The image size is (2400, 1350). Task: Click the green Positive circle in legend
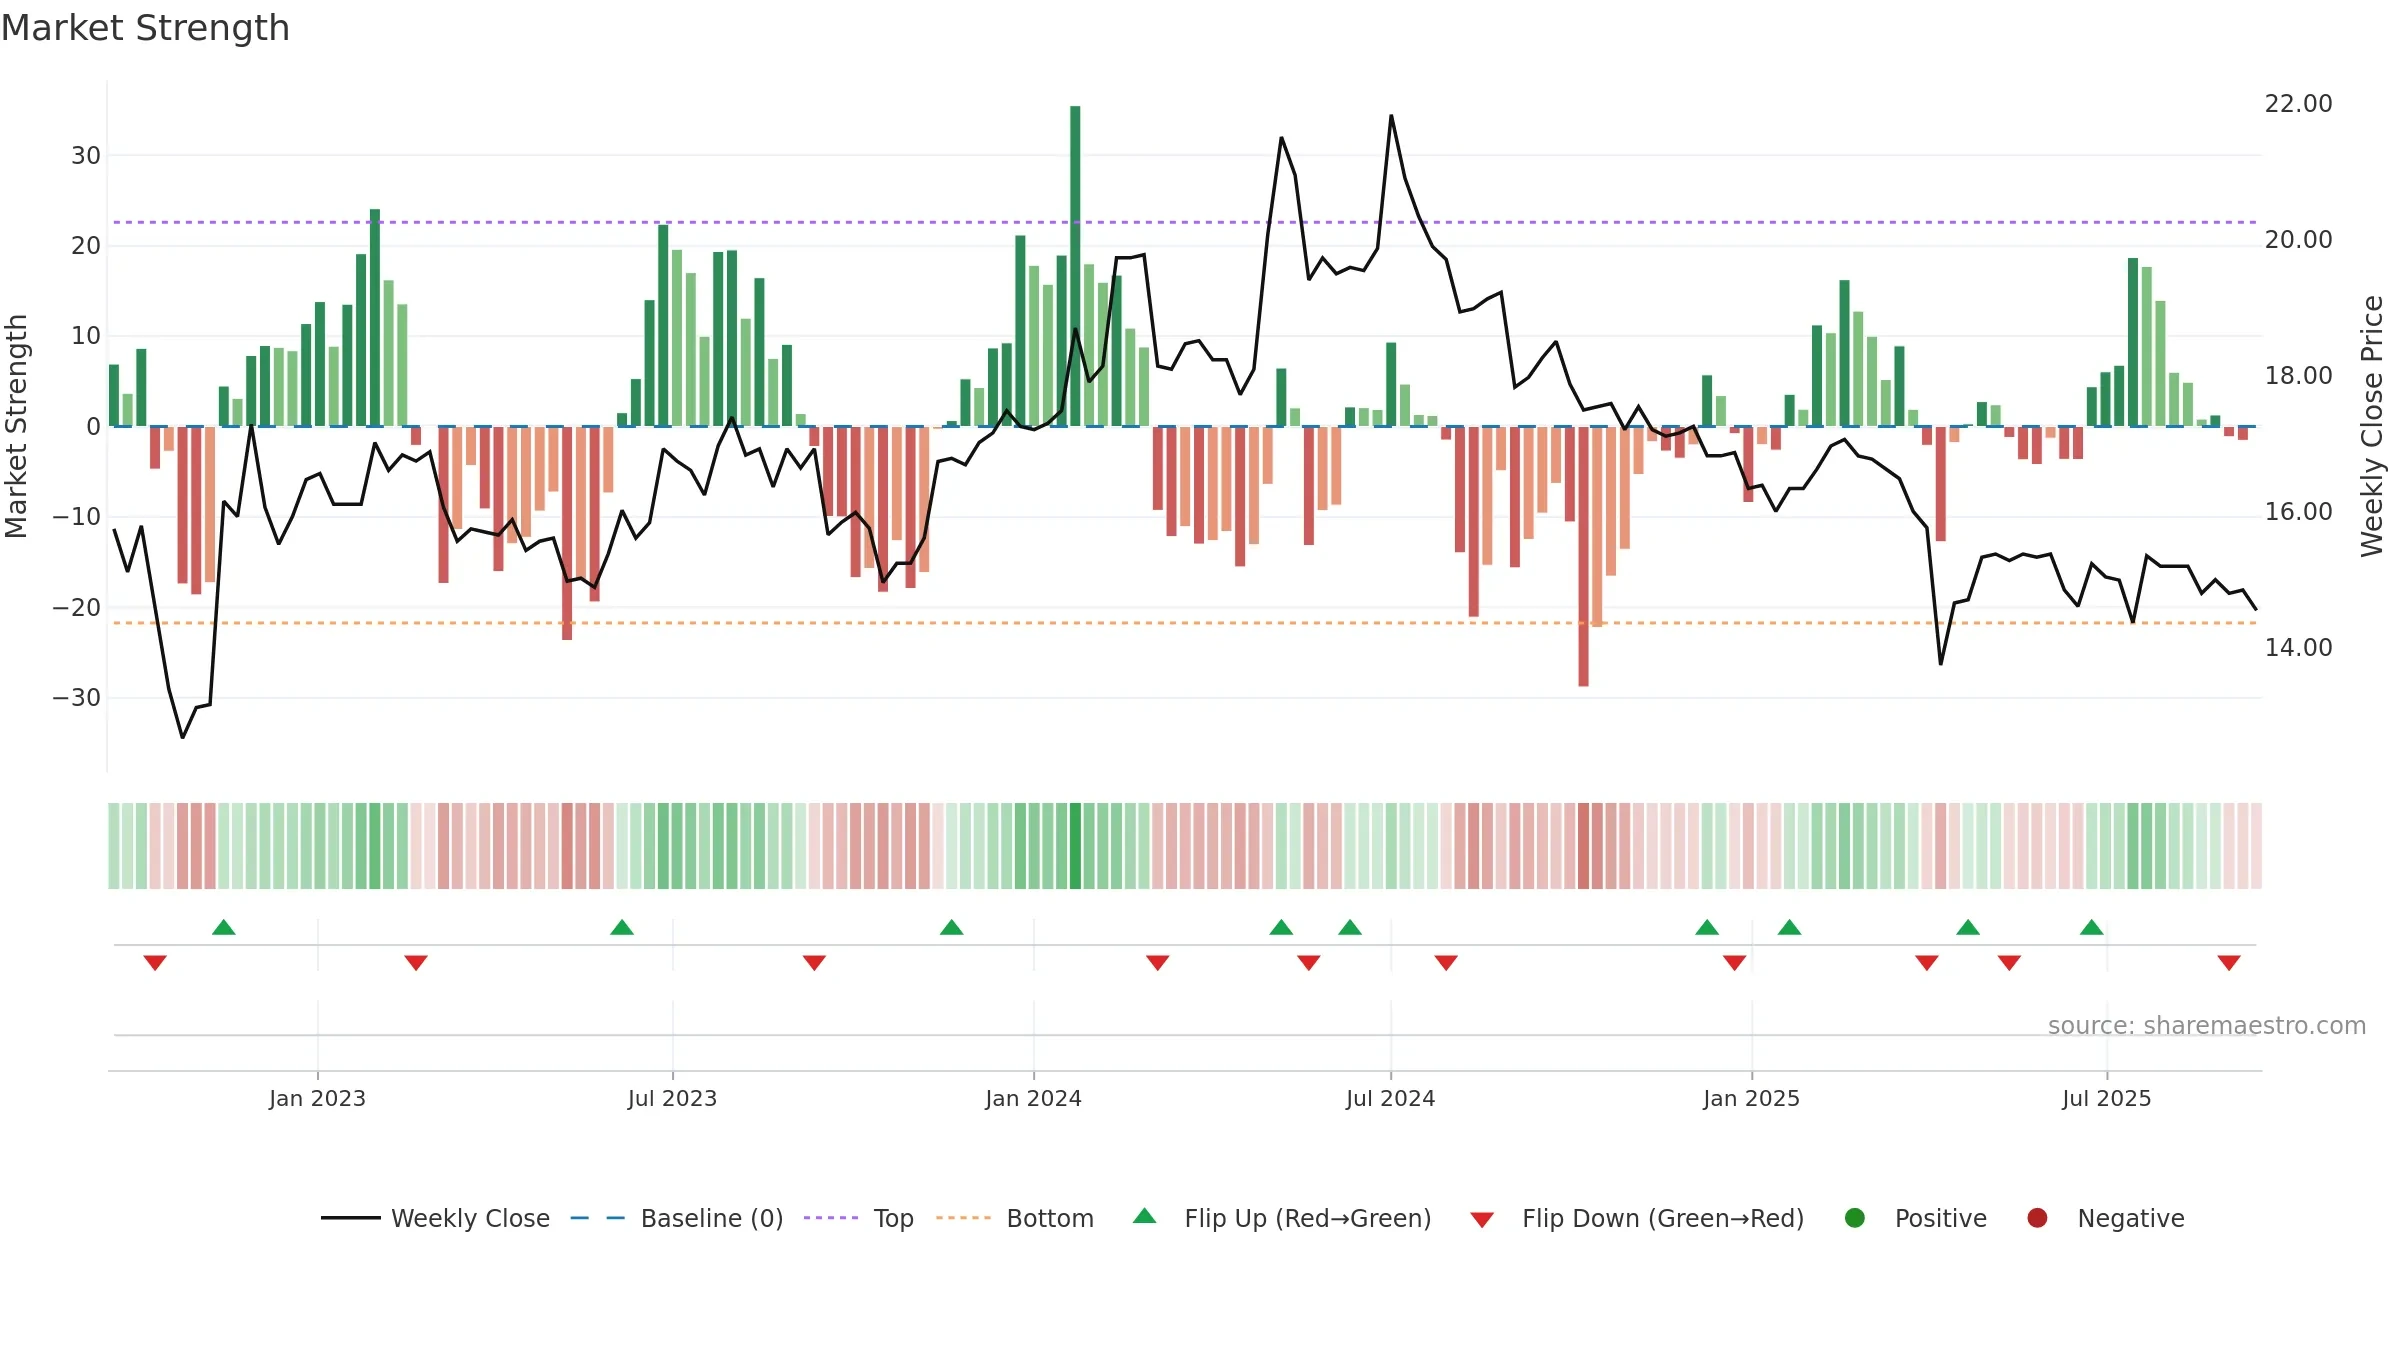point(1855,1218)
